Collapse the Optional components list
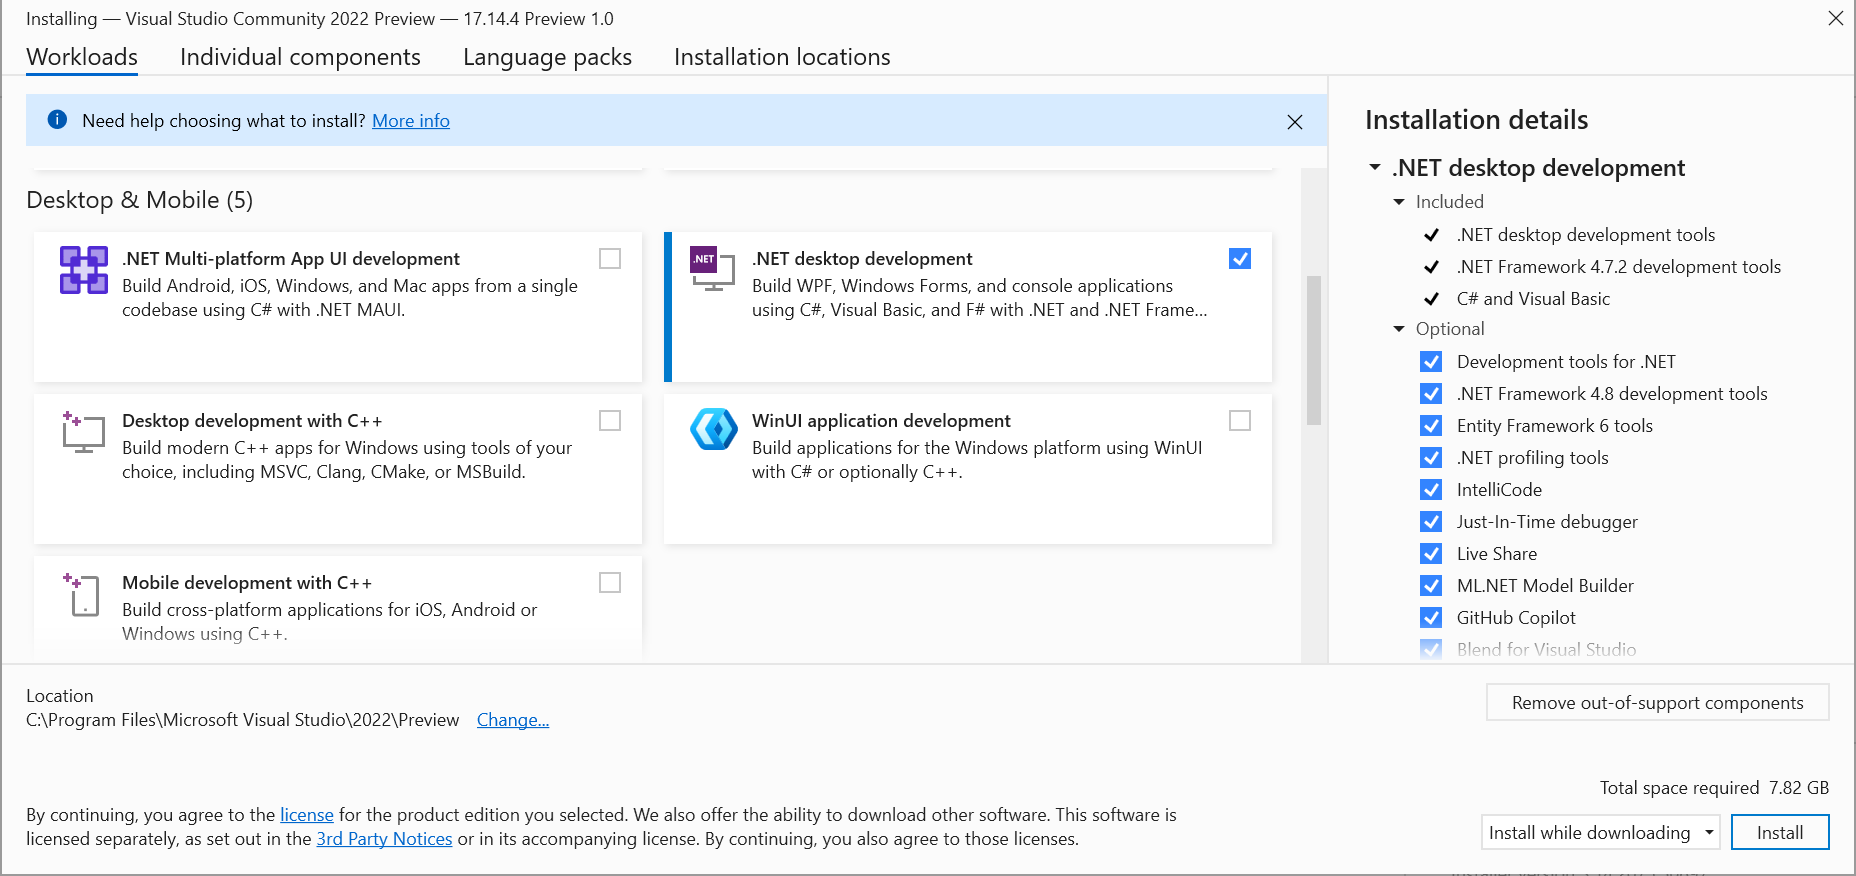Viewport: 1856px width, 876px height. pyautogui.click(x=1399, y=329)
